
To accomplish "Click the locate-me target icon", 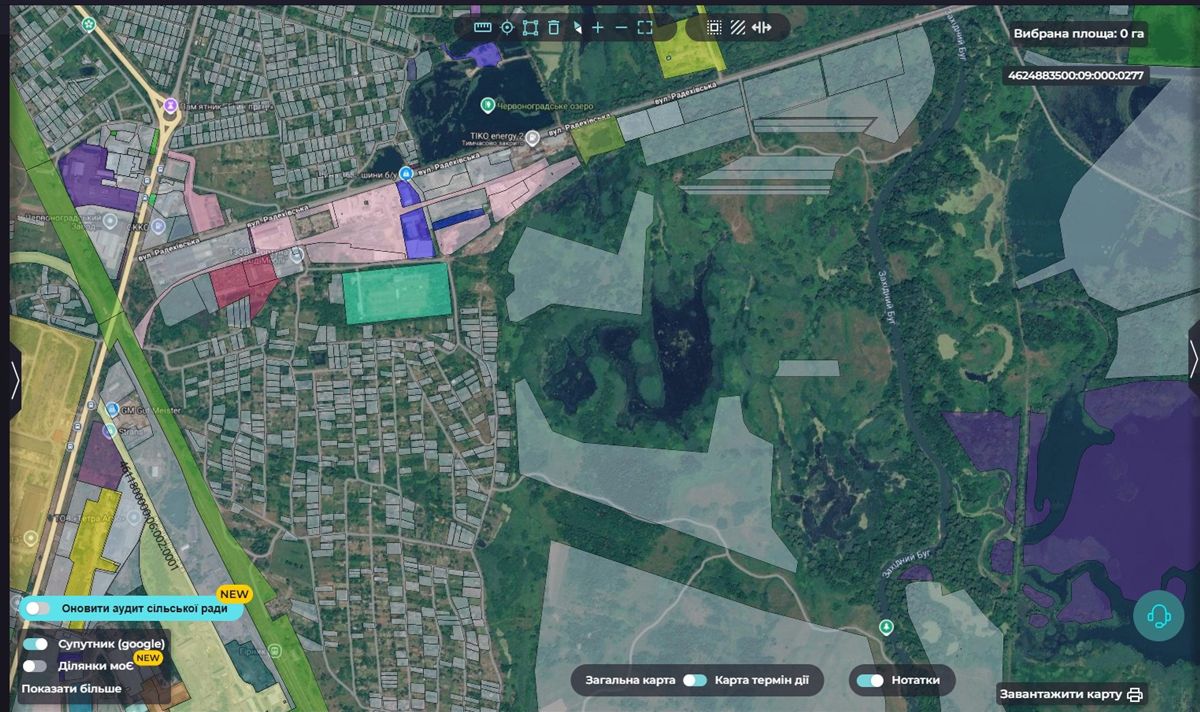I will tap(507, 27).
